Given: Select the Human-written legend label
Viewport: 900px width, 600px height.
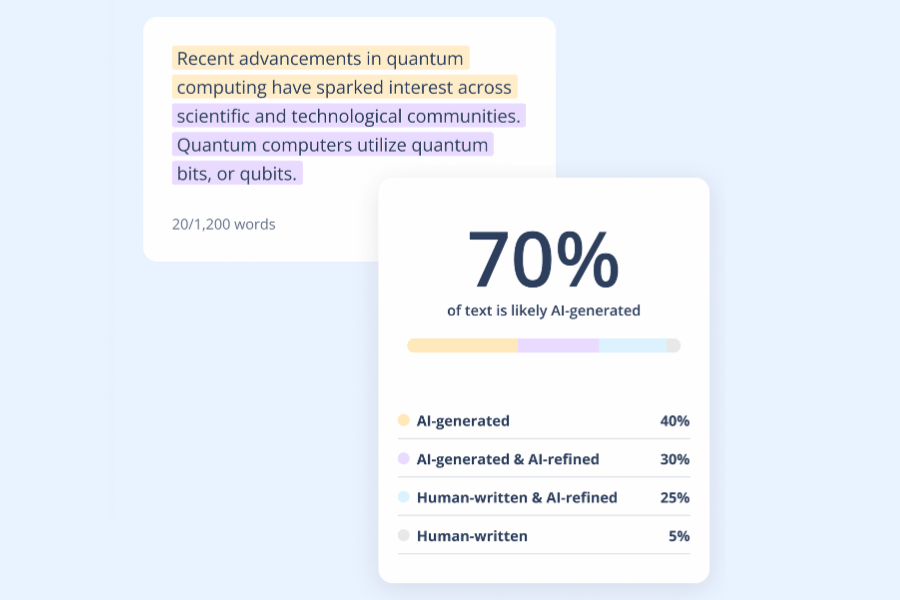Looking at the screenshot, I should [x=472, y=536].
